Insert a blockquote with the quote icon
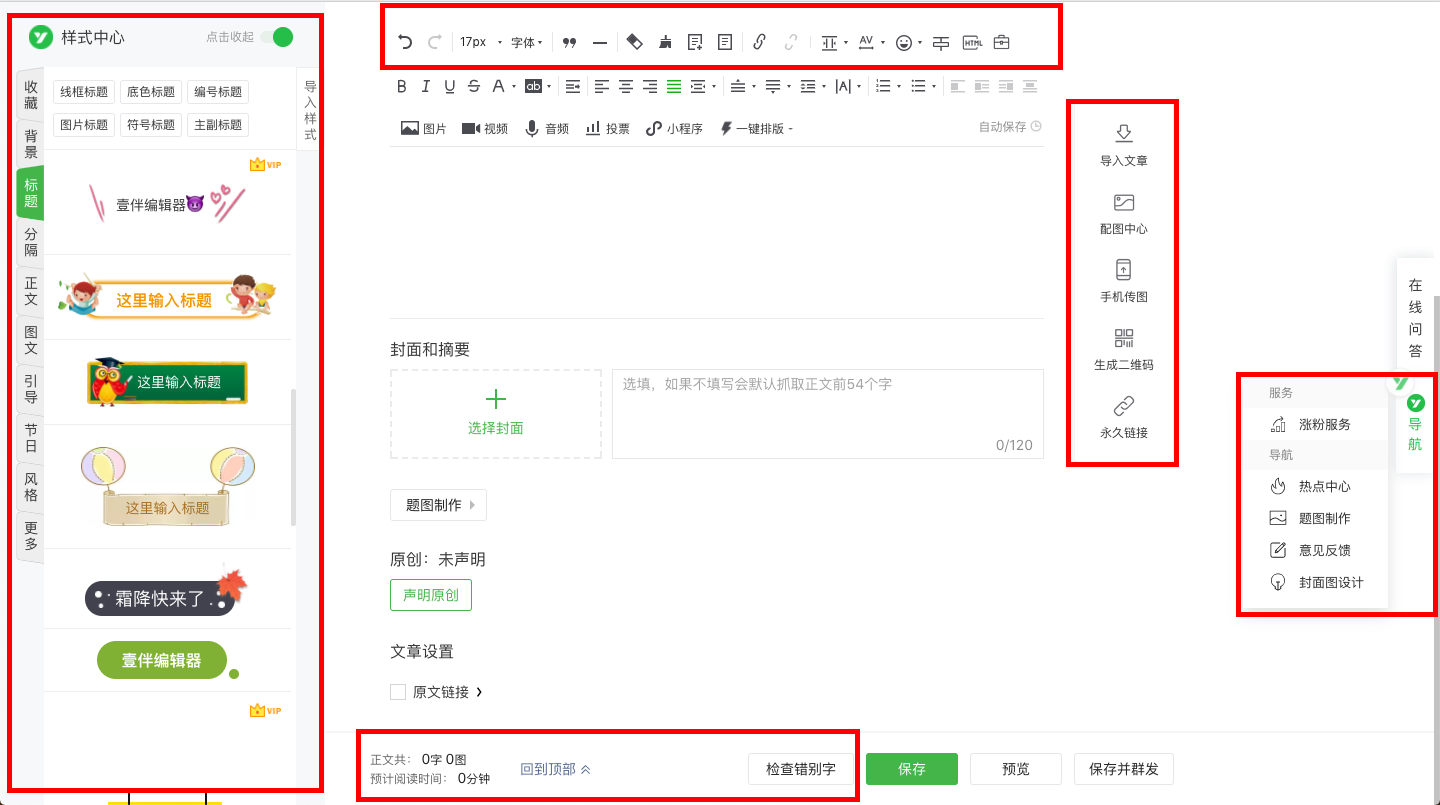Viewport: 1440px width, 805px height. (x=570, y=42)
